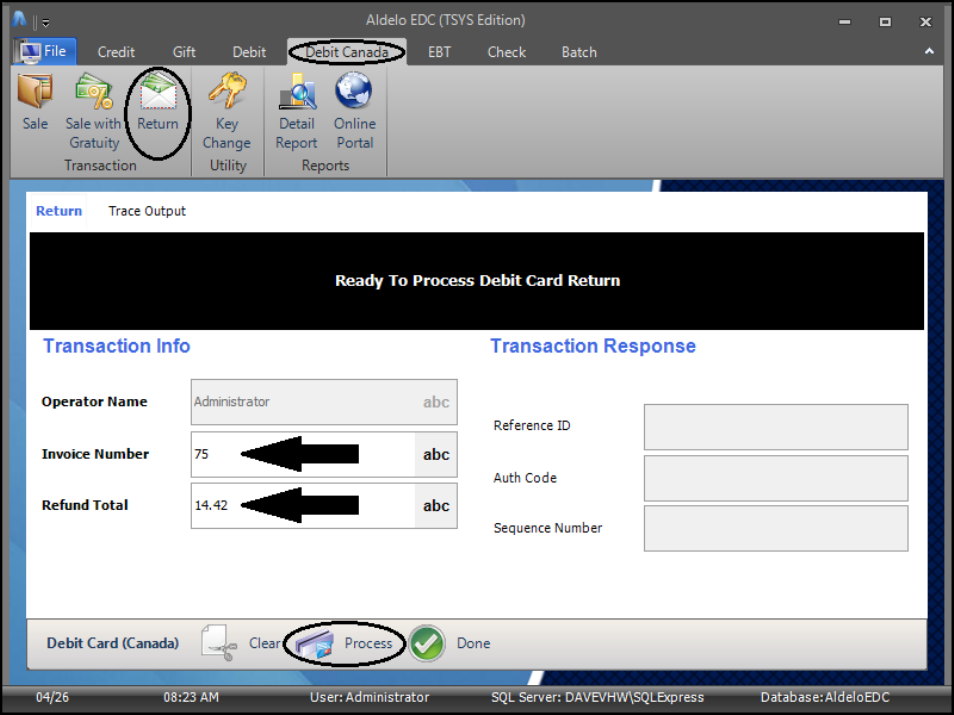Select the Debit Canada ribbon tab
Viewport: 954px width, 715px height.
click(x=347, y=52)
